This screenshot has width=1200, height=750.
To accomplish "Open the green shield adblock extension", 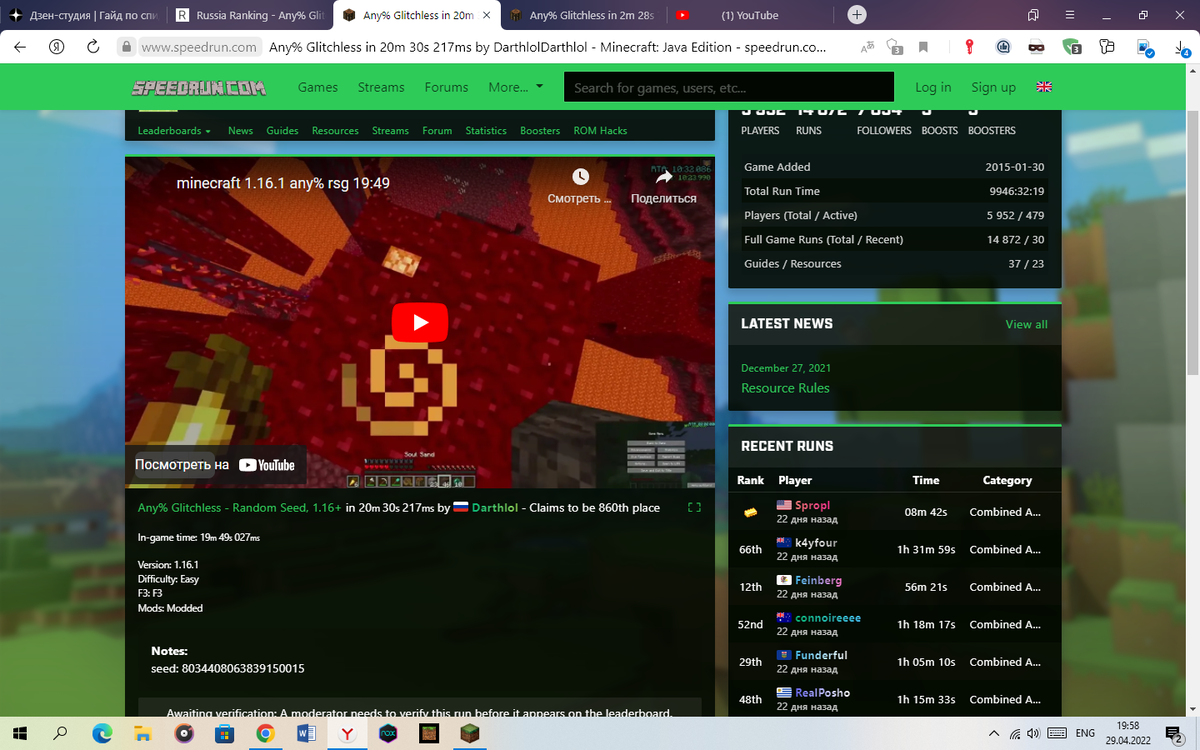I will pyautogui.click(x=1071, y=47).
